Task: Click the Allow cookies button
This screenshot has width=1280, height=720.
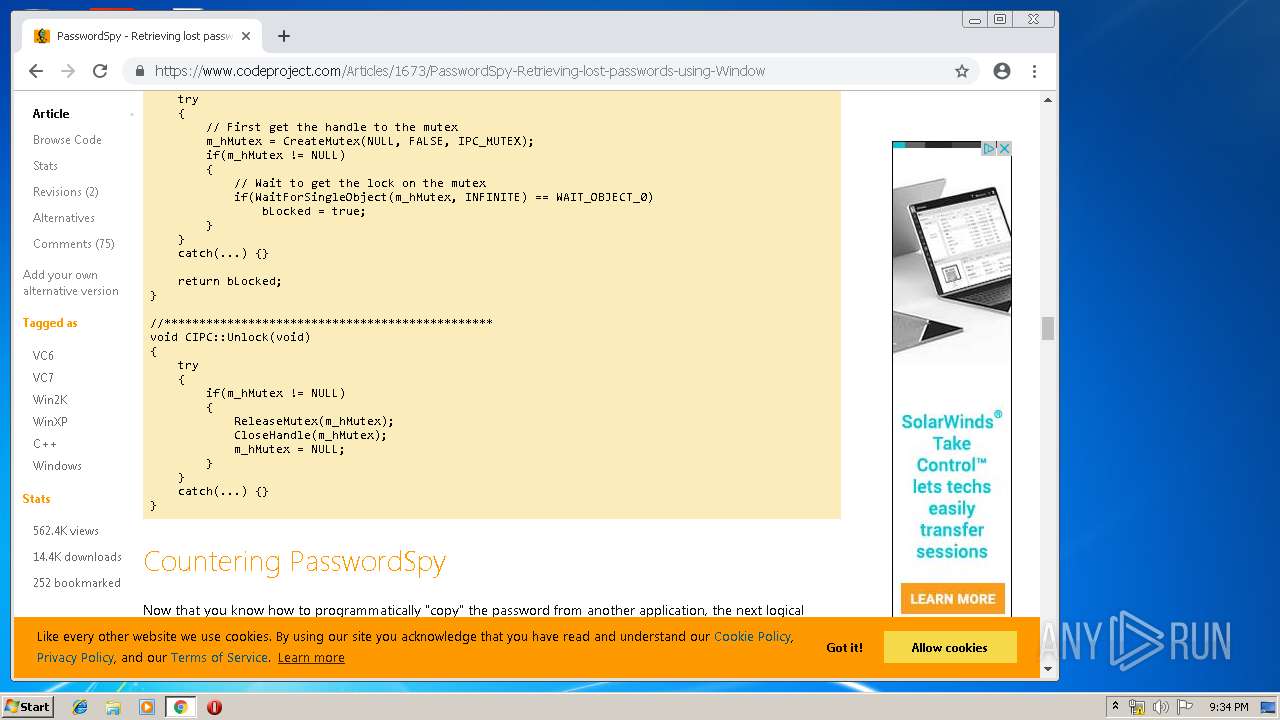Action: coord(950,647)
